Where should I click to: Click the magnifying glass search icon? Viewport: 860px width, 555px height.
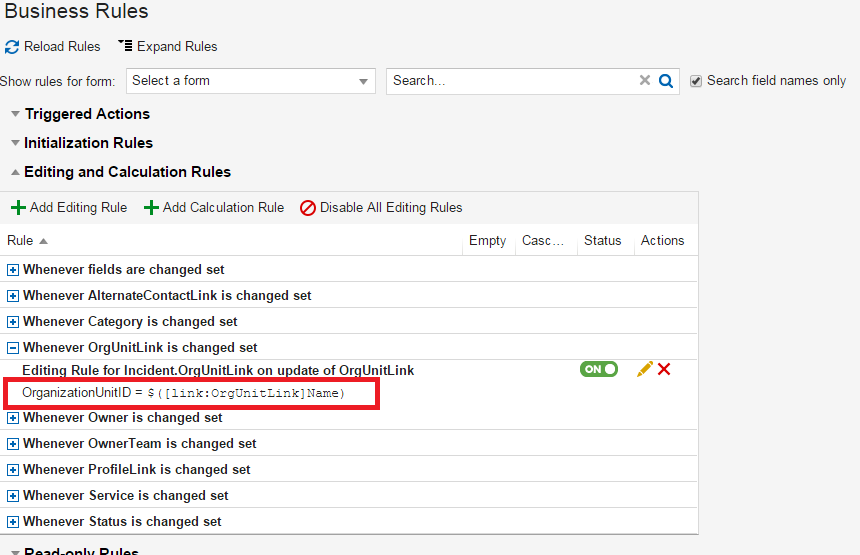tap(666, 81)
